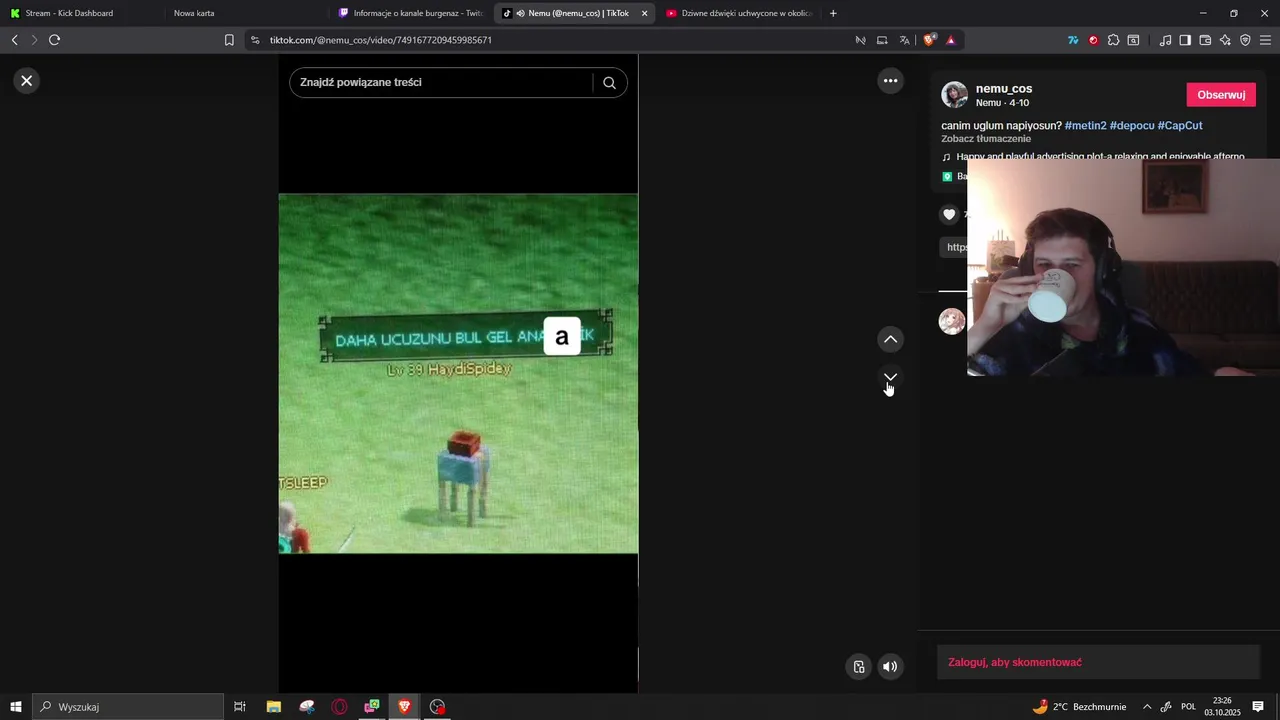
Task: Expand the hidden system tray icons
Action: [1147, 707]
